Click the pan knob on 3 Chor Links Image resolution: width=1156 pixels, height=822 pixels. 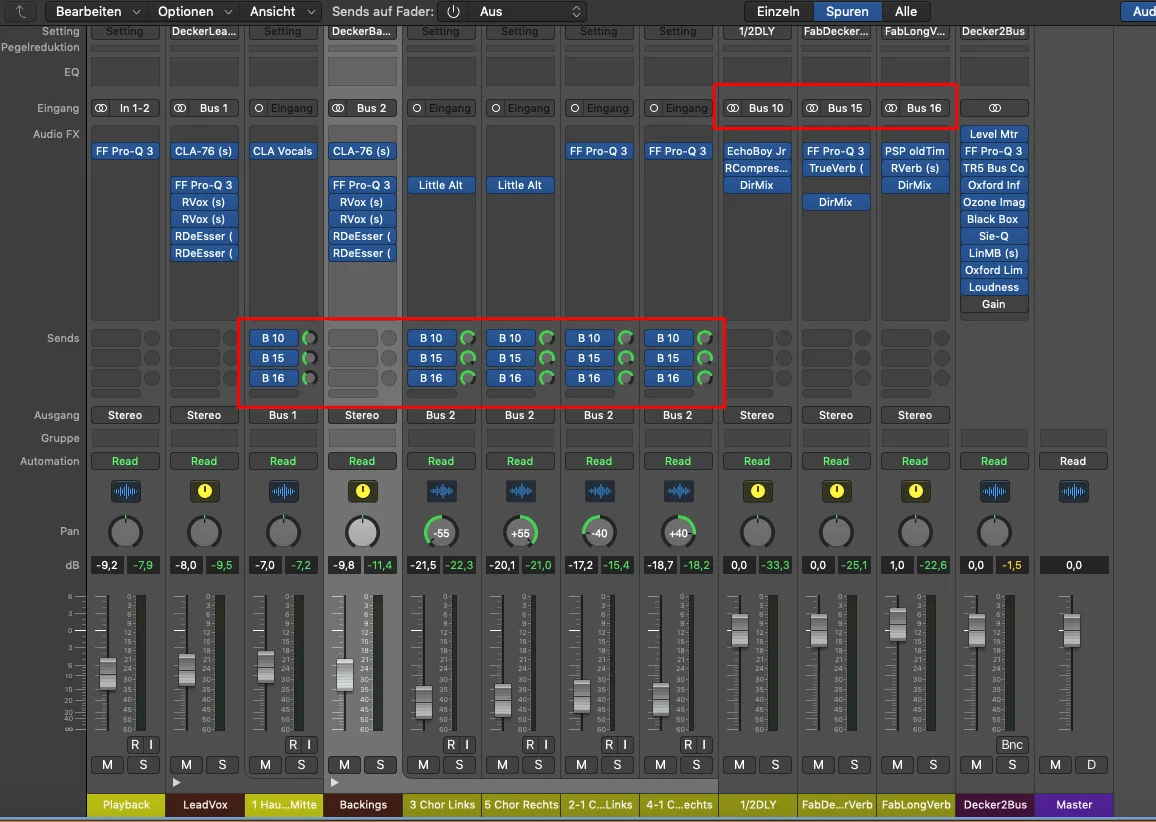[x=441, y=532]
